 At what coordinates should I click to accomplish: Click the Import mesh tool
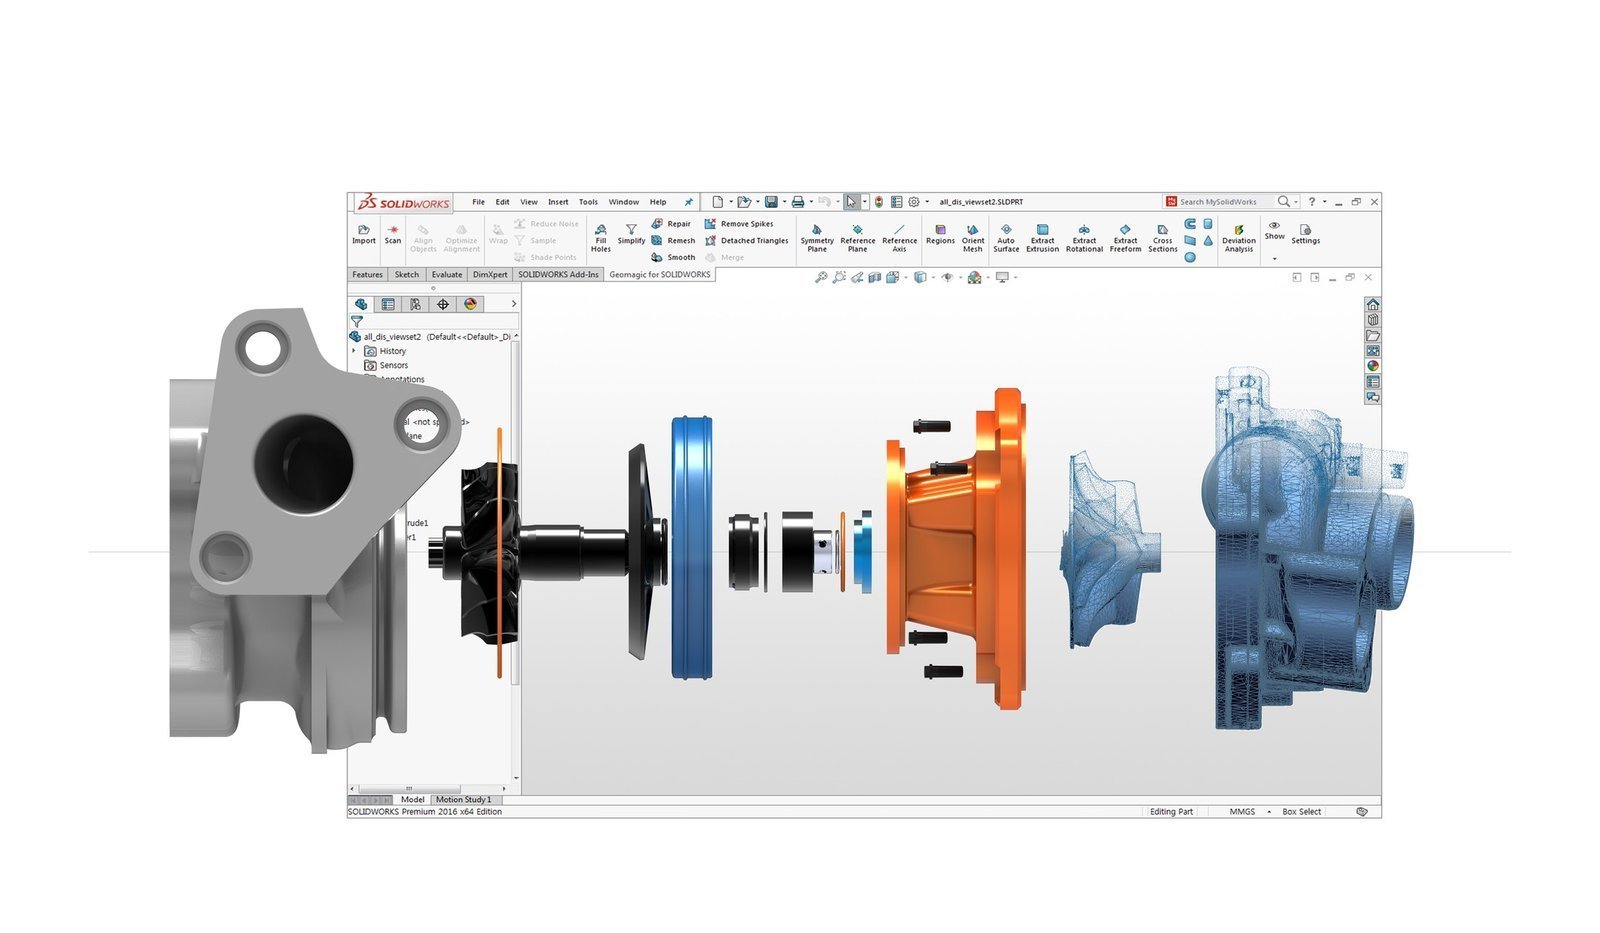pyautogui.click(x=364, y=234)
